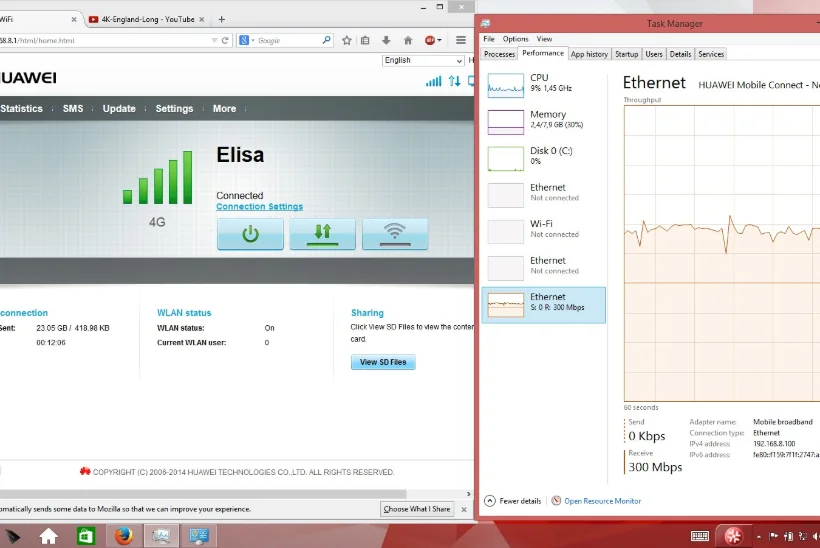Open the Statistics menu on Huawei page
Screen dimensions: 820x548
click(x=21, y=109)
